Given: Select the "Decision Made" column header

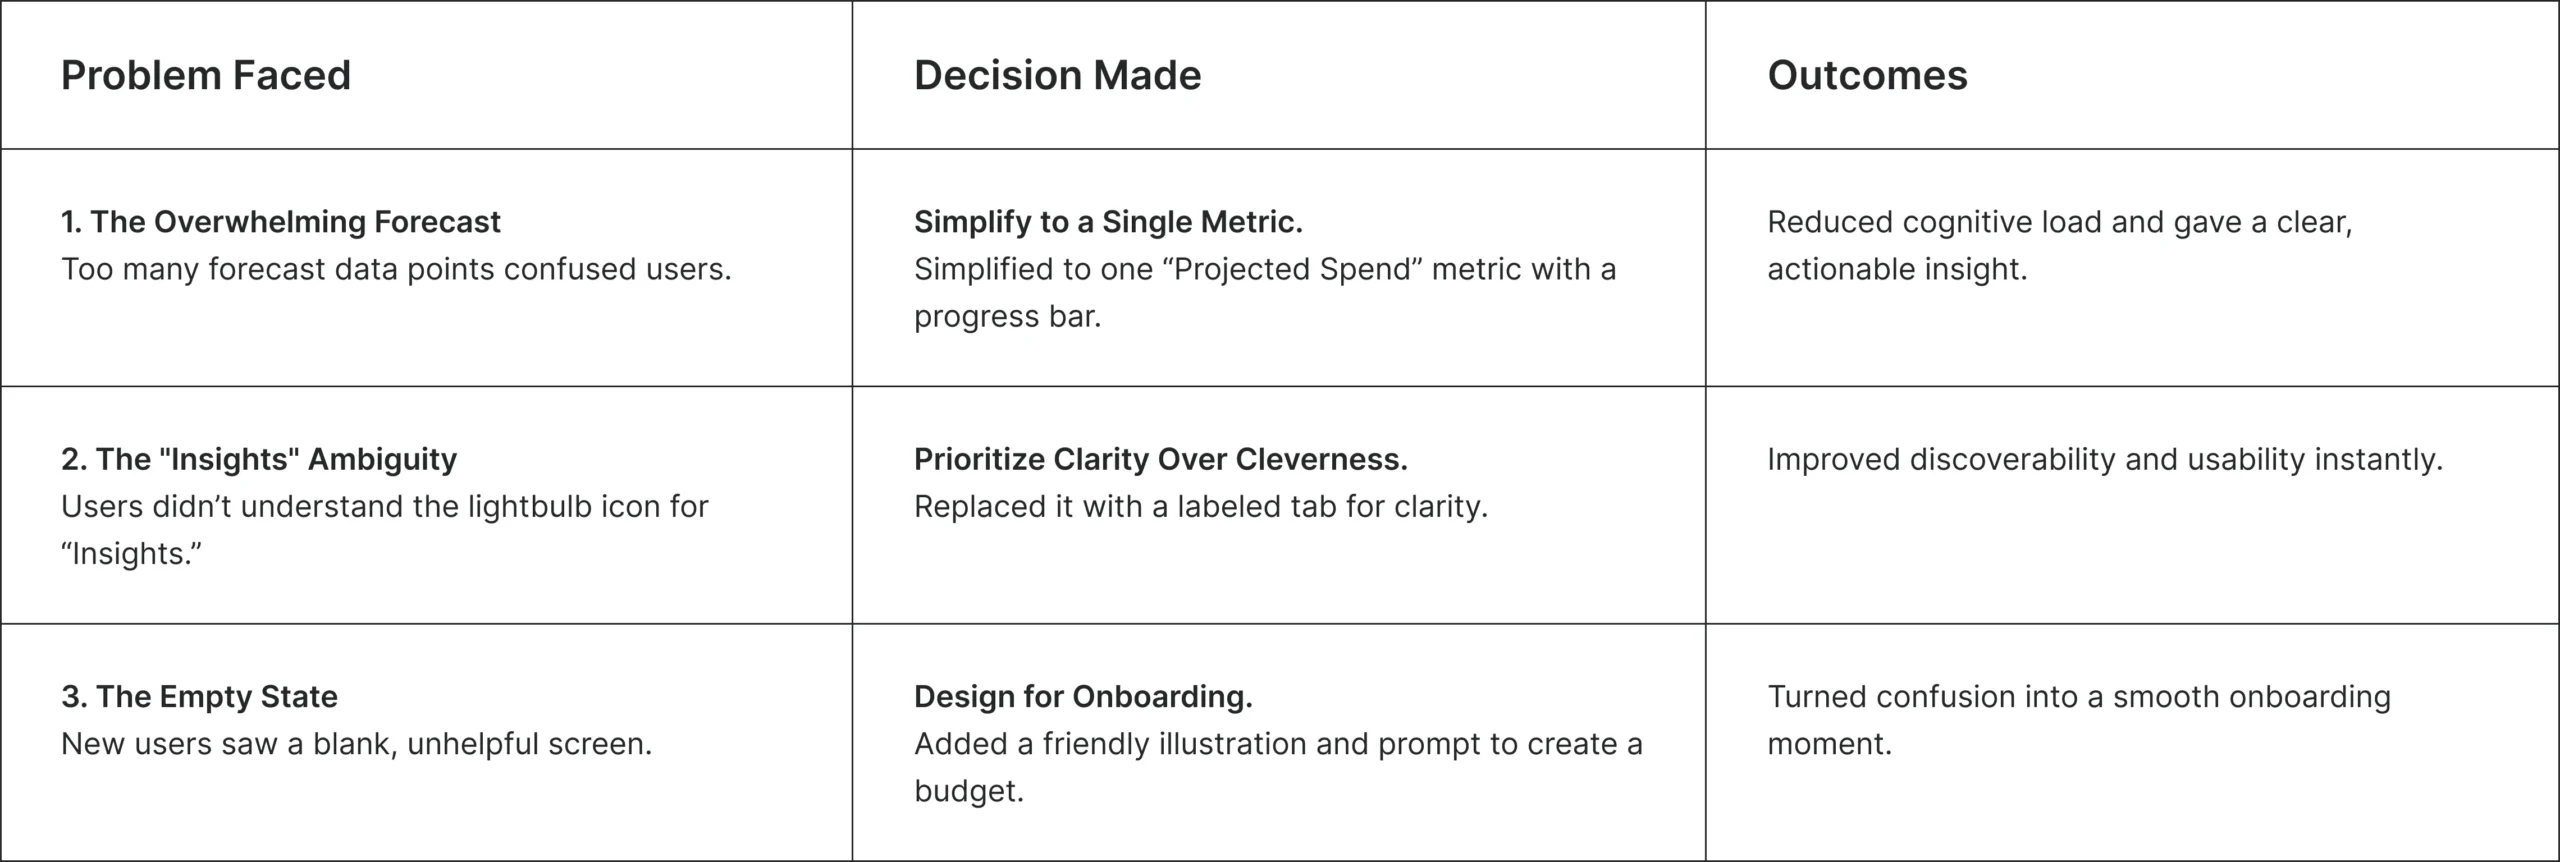Looking at the screenshot, I should pos(1057,76).
